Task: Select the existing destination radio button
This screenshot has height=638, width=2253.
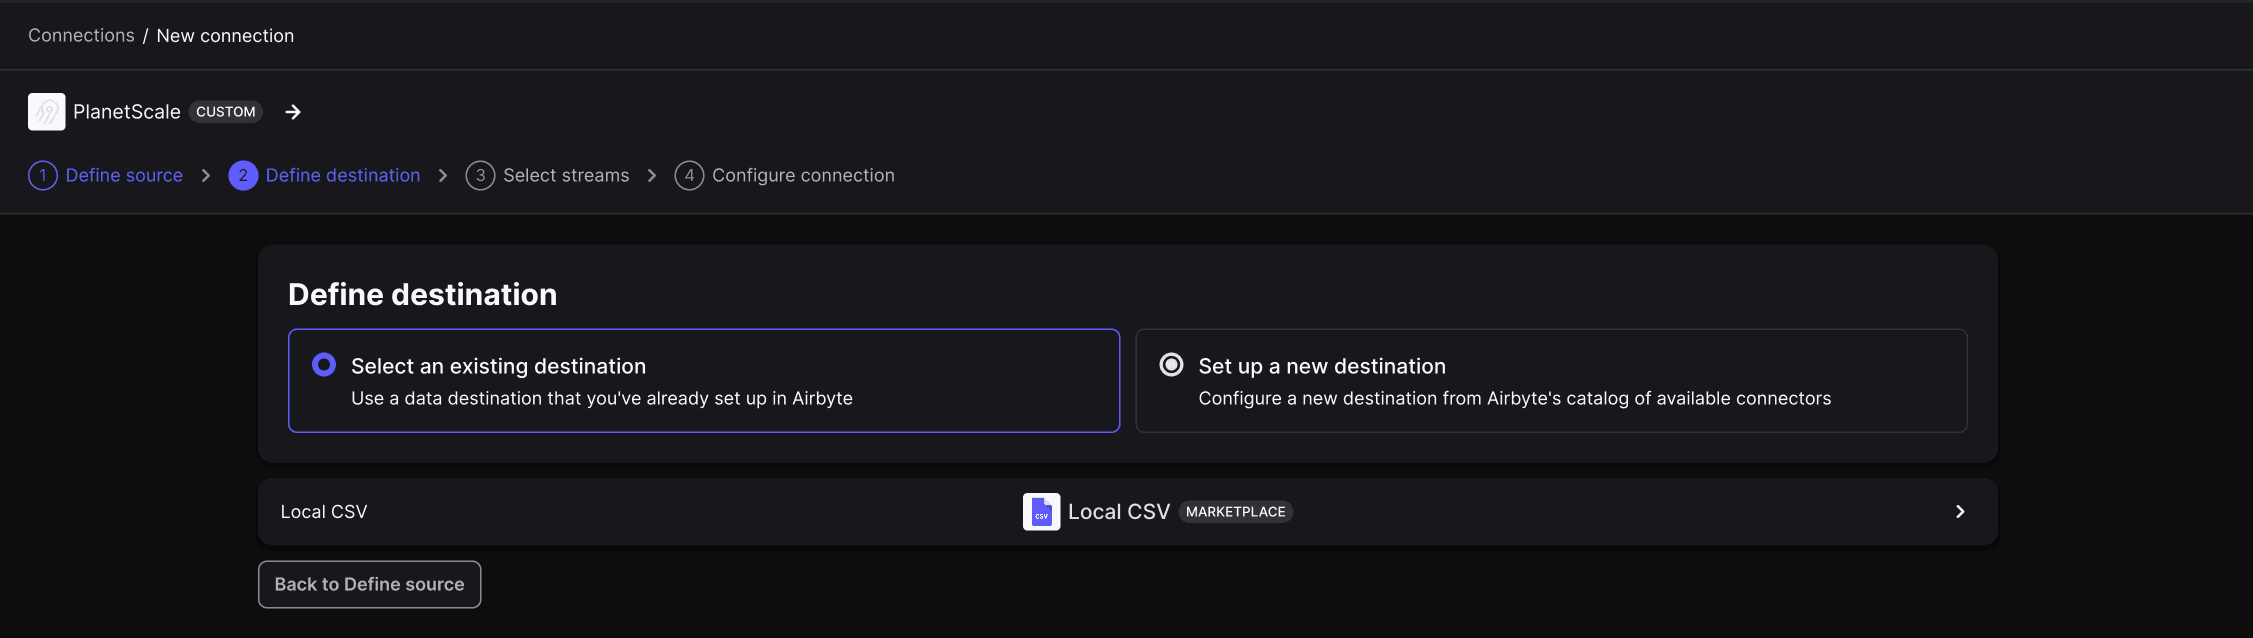Action: point(324,364)
